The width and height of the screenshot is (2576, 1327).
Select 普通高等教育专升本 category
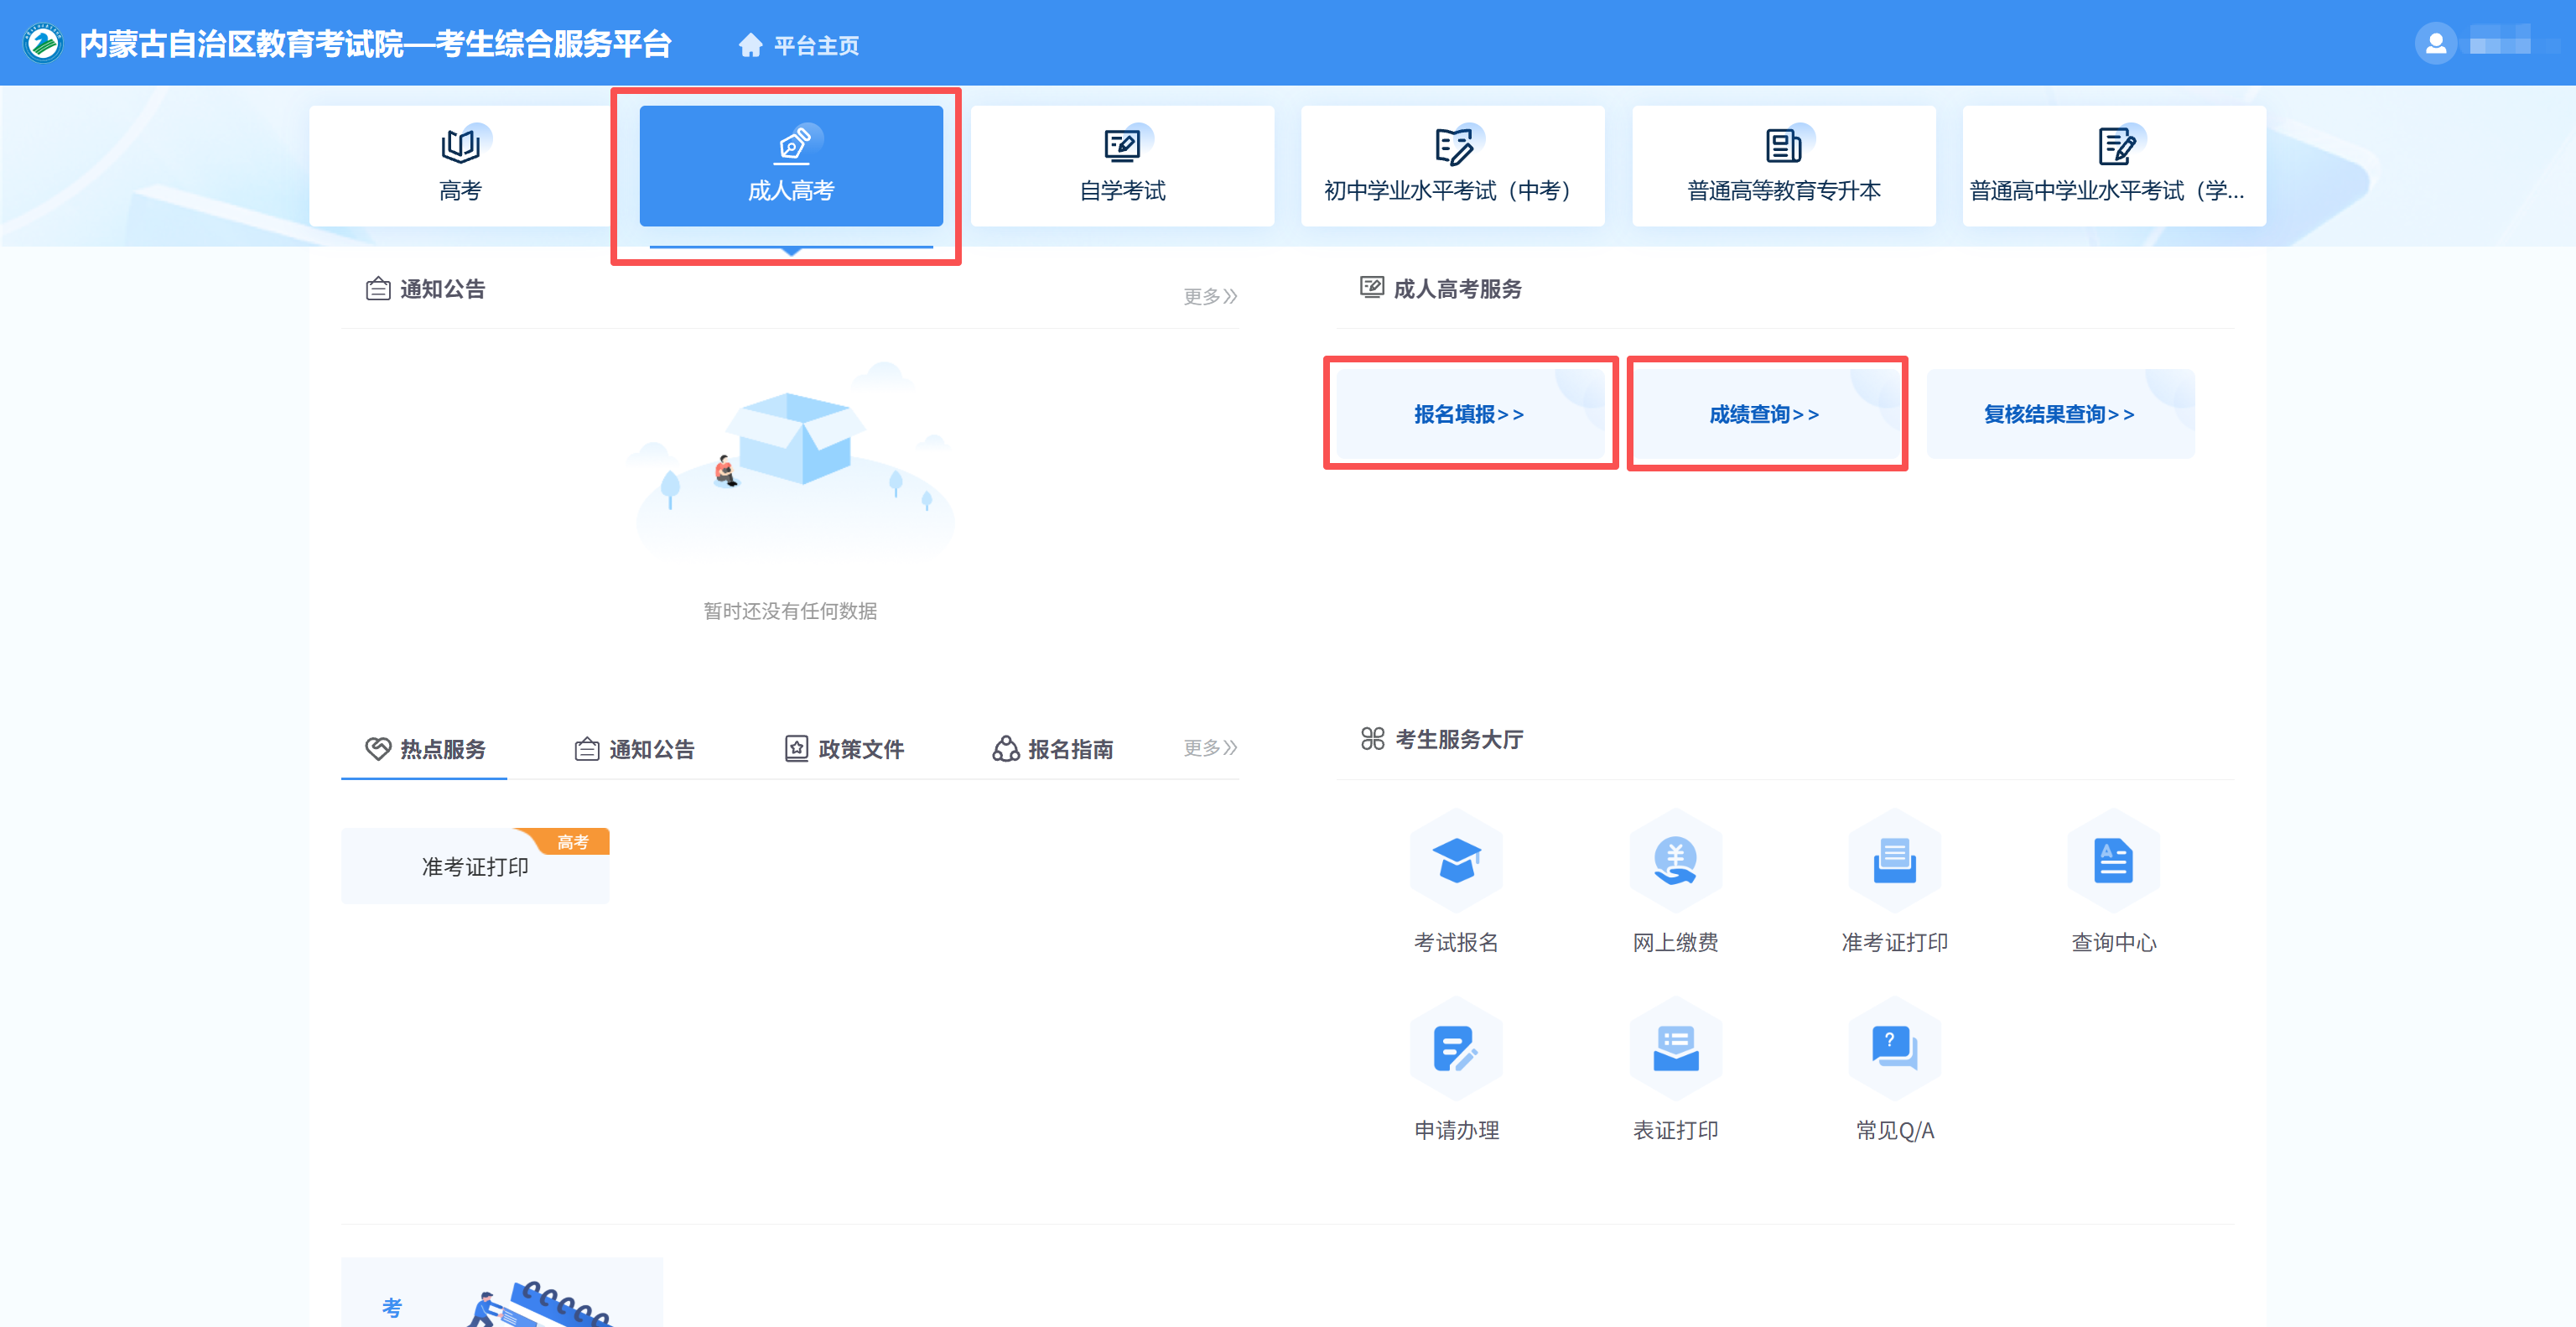click(1784, 165)
